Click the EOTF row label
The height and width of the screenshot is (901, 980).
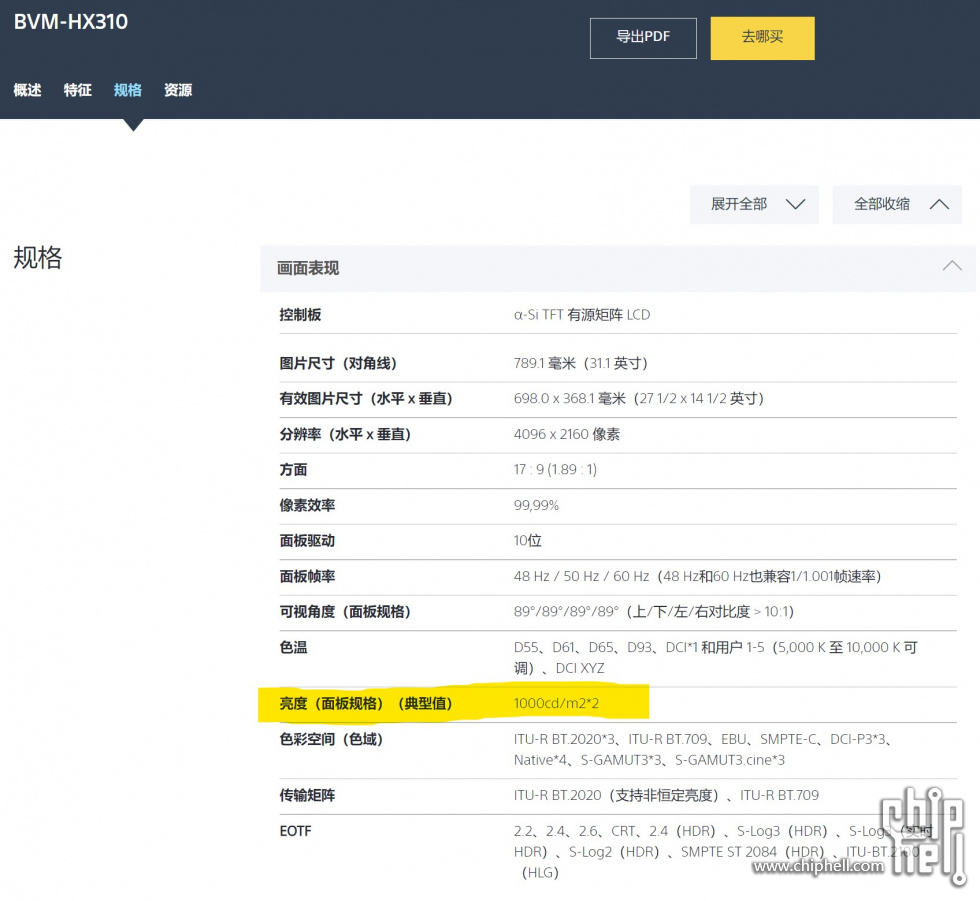point(295,831)
